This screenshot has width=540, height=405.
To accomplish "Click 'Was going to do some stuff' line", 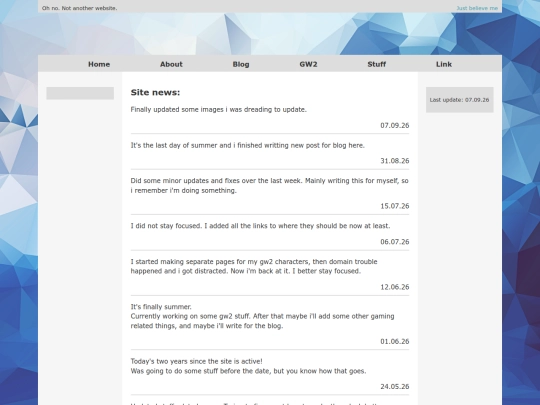I will (248, 371).
